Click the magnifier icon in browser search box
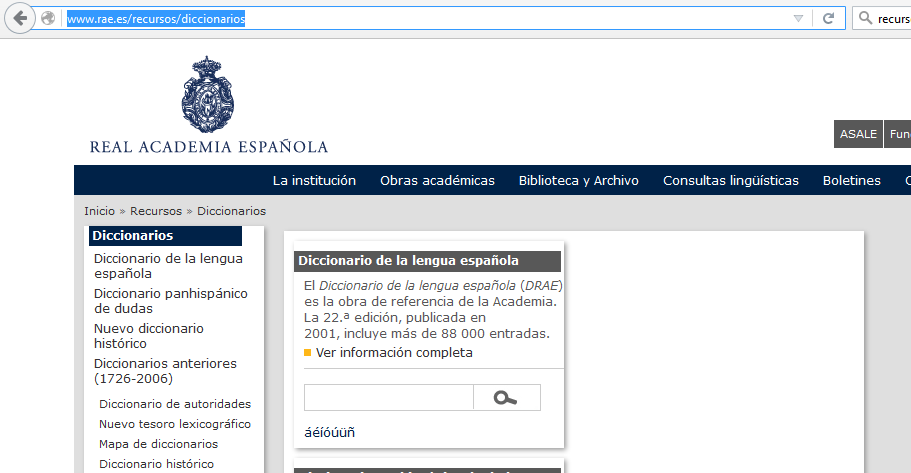This screenshot has width=911, height=473. tap(865, 19)
